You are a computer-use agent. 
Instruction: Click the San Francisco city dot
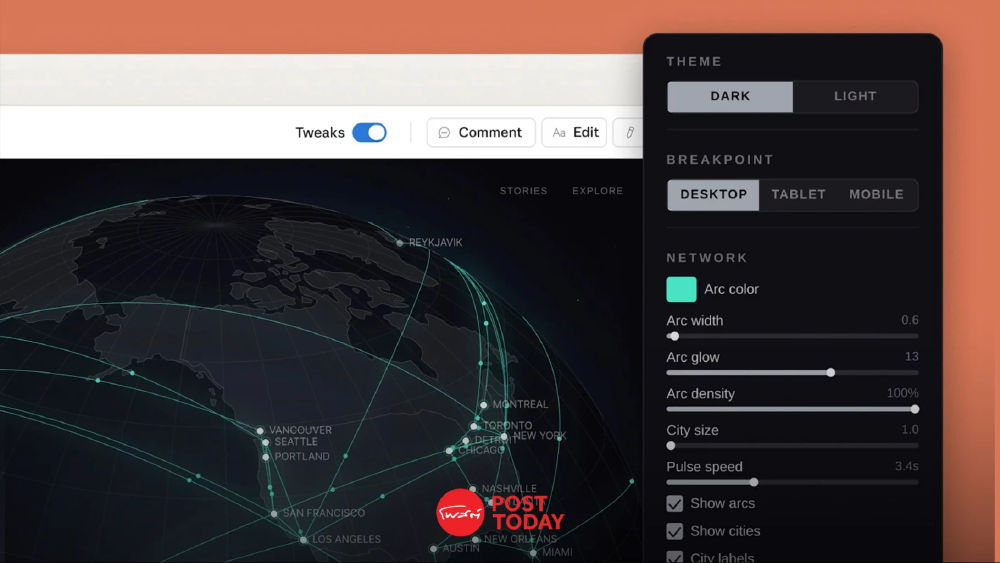click(x=274, y=513)
